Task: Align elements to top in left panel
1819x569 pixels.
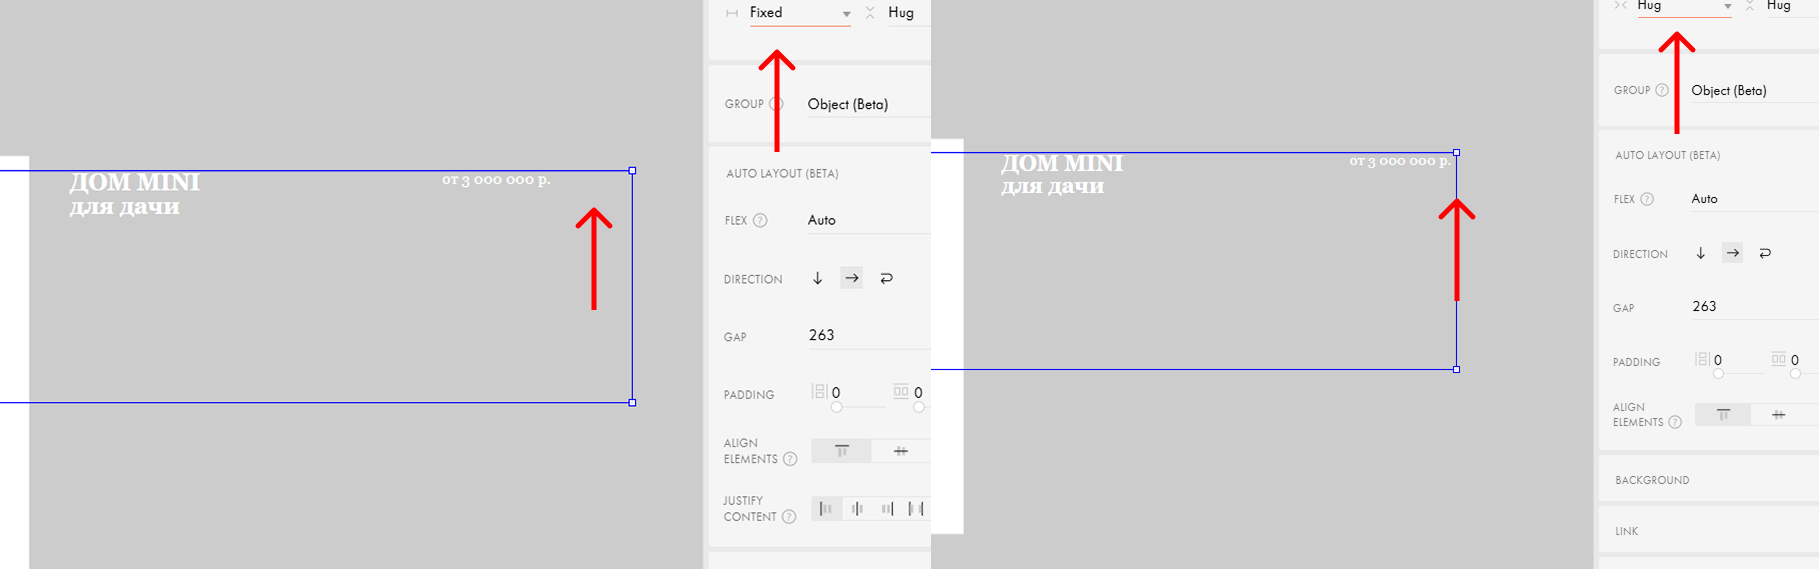Action: click(x=841, y=451)
